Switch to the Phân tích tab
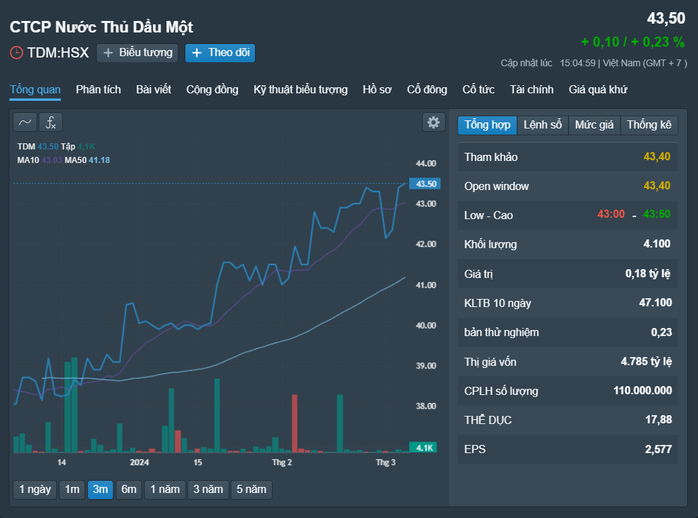The image size is (698, 518). 98,89
